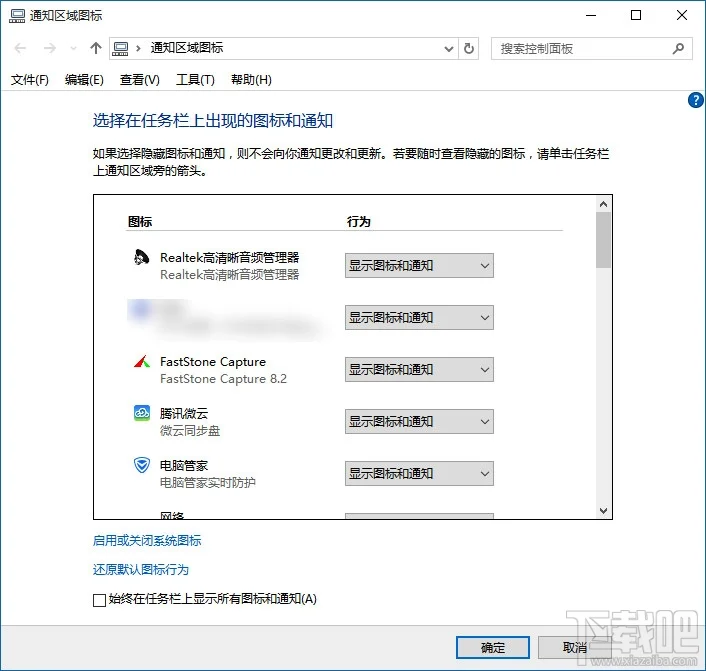Viewport: 706px width, 671px height.
Task: Click the 腾讯微云 entry name
Action: (184, 413)
